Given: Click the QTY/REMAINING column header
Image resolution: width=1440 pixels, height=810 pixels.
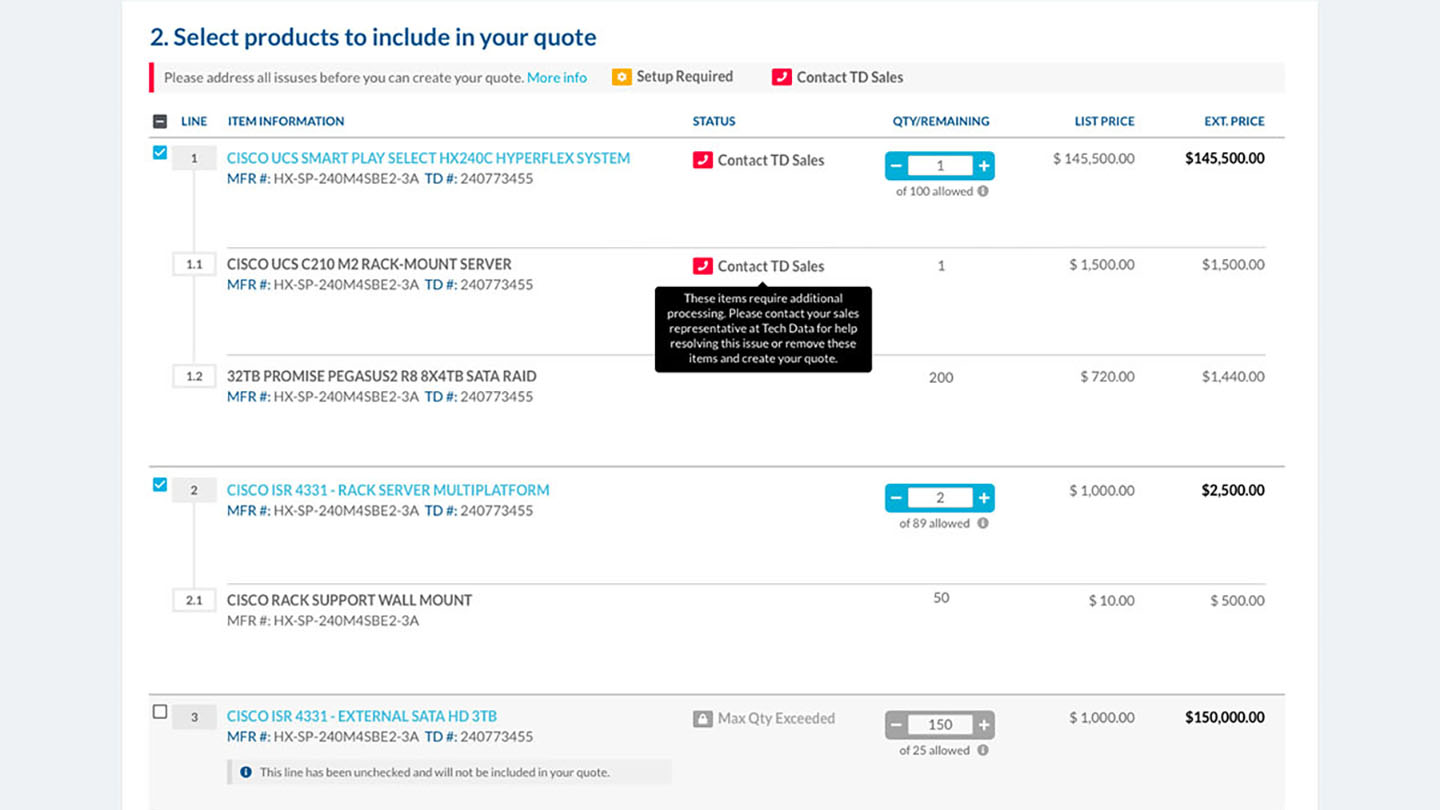Looking at the screenshot, I should [941, 121].
